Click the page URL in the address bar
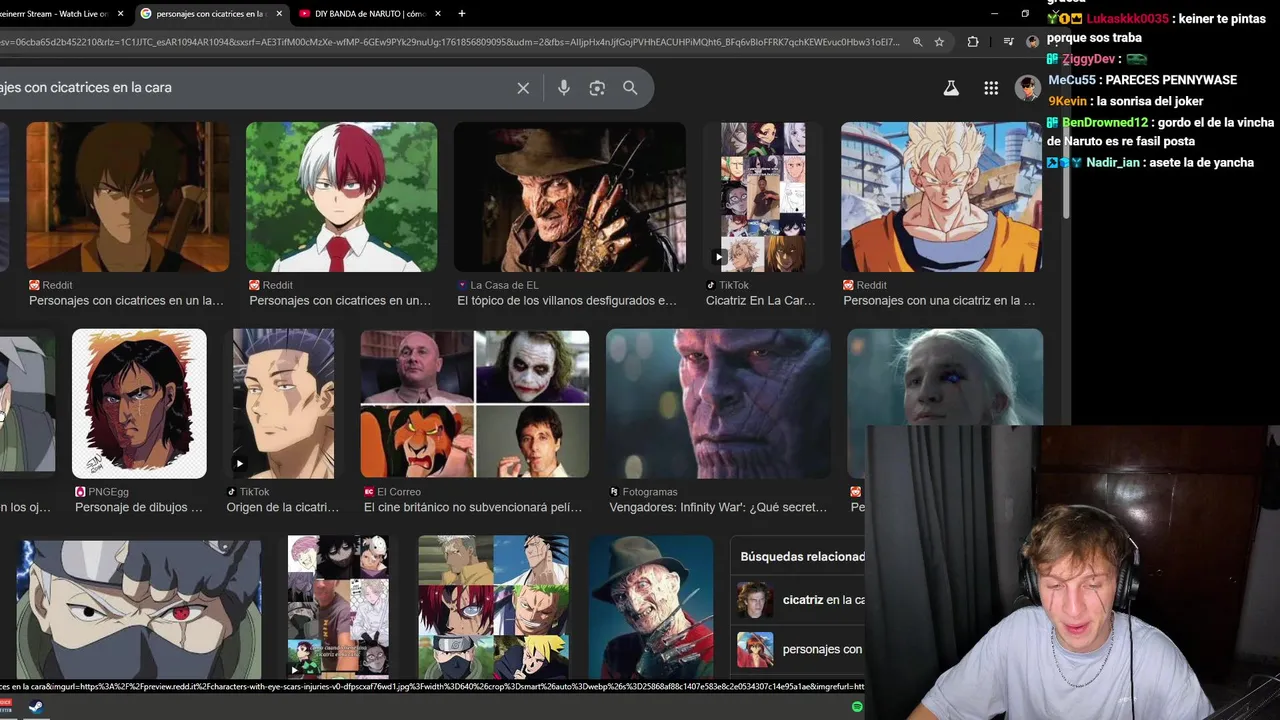Screen dimensions: 1280x720 (x=450, y=42)
